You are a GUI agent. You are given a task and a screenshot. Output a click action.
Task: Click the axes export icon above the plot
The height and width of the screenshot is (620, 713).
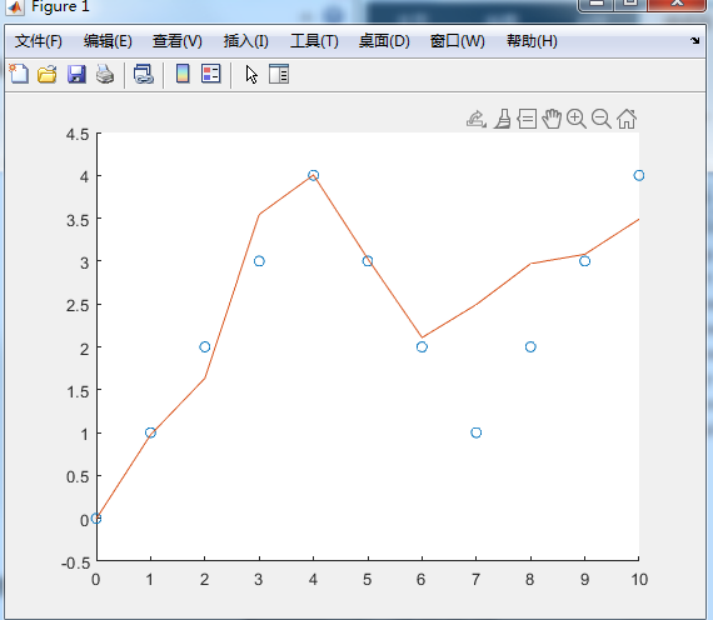476,119
